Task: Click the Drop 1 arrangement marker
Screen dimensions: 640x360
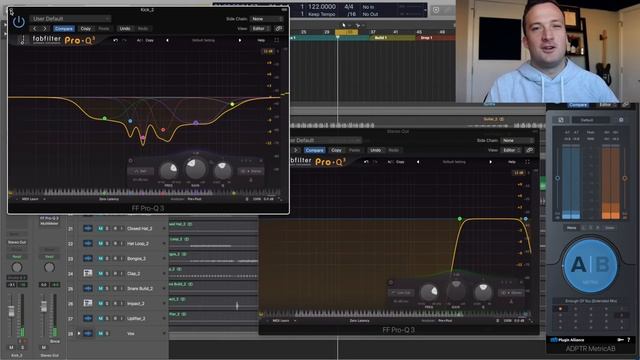Action: pos(435,38)
